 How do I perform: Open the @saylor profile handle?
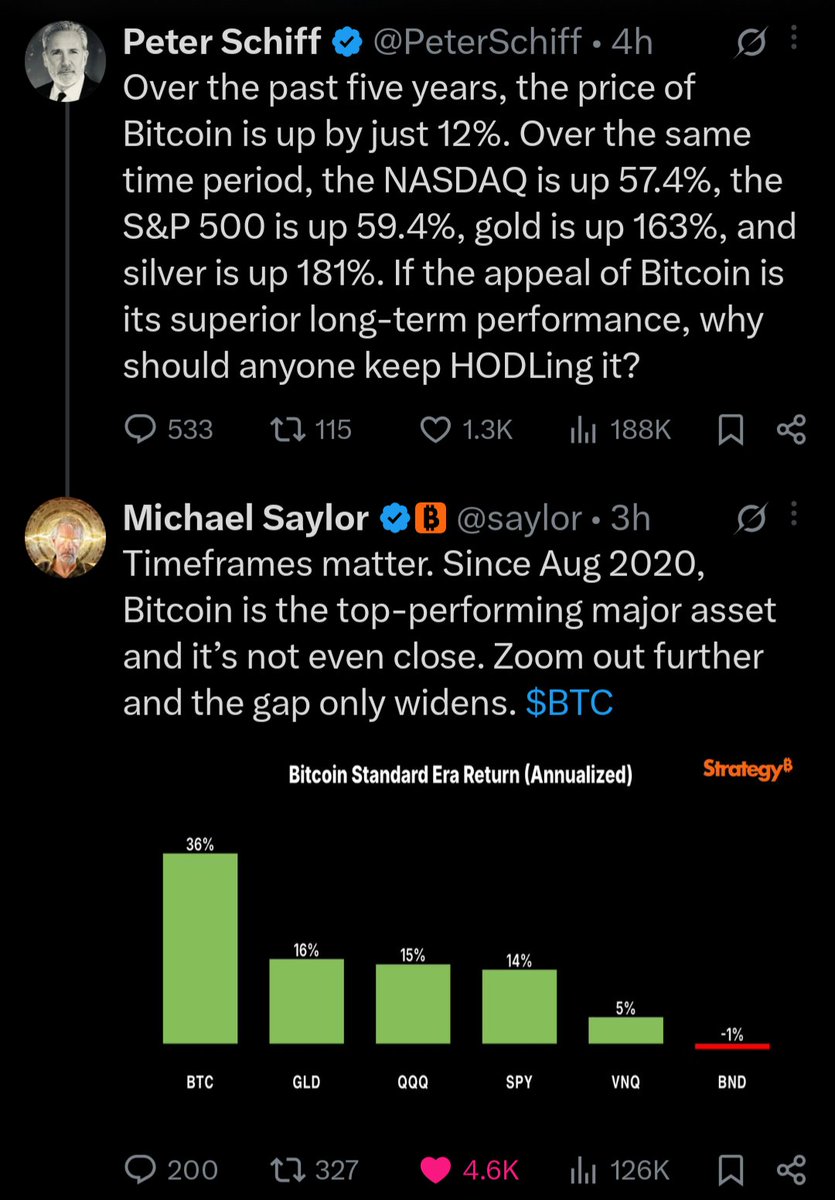(x=519, y=518)
